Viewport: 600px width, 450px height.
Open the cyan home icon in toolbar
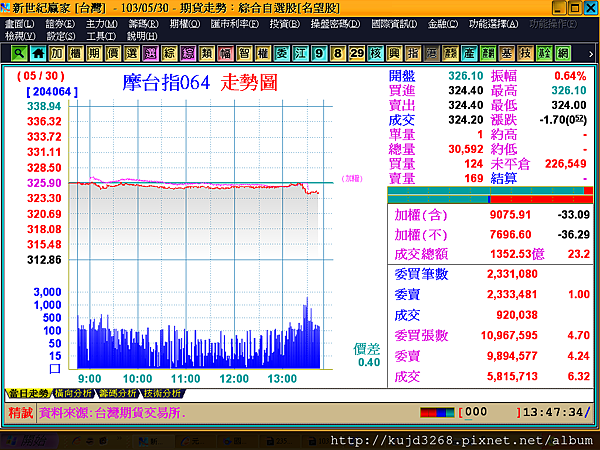pyautogui.click(x=38, y=53)
